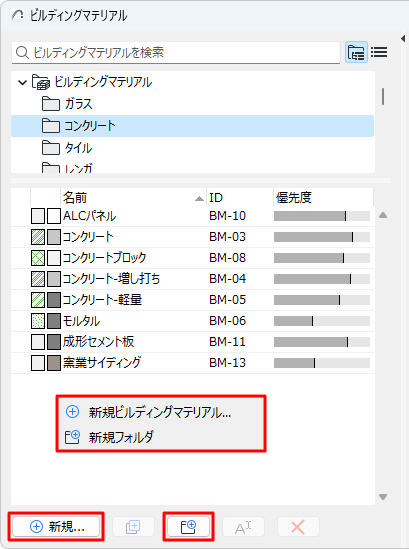Click the BM-08 ID cell
Image resolution: width=409 pixels, height=549 pixels.
[x=228, y=258]
